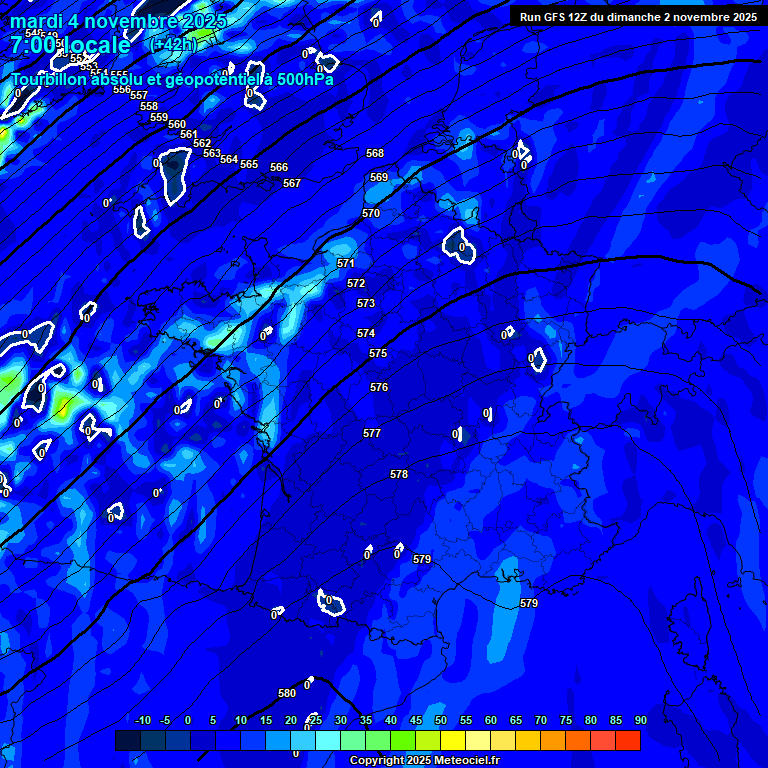Click the 570 geopotential contour label
Image resolution: width=768 pixels, height=768 pixels.
[371, 213]
